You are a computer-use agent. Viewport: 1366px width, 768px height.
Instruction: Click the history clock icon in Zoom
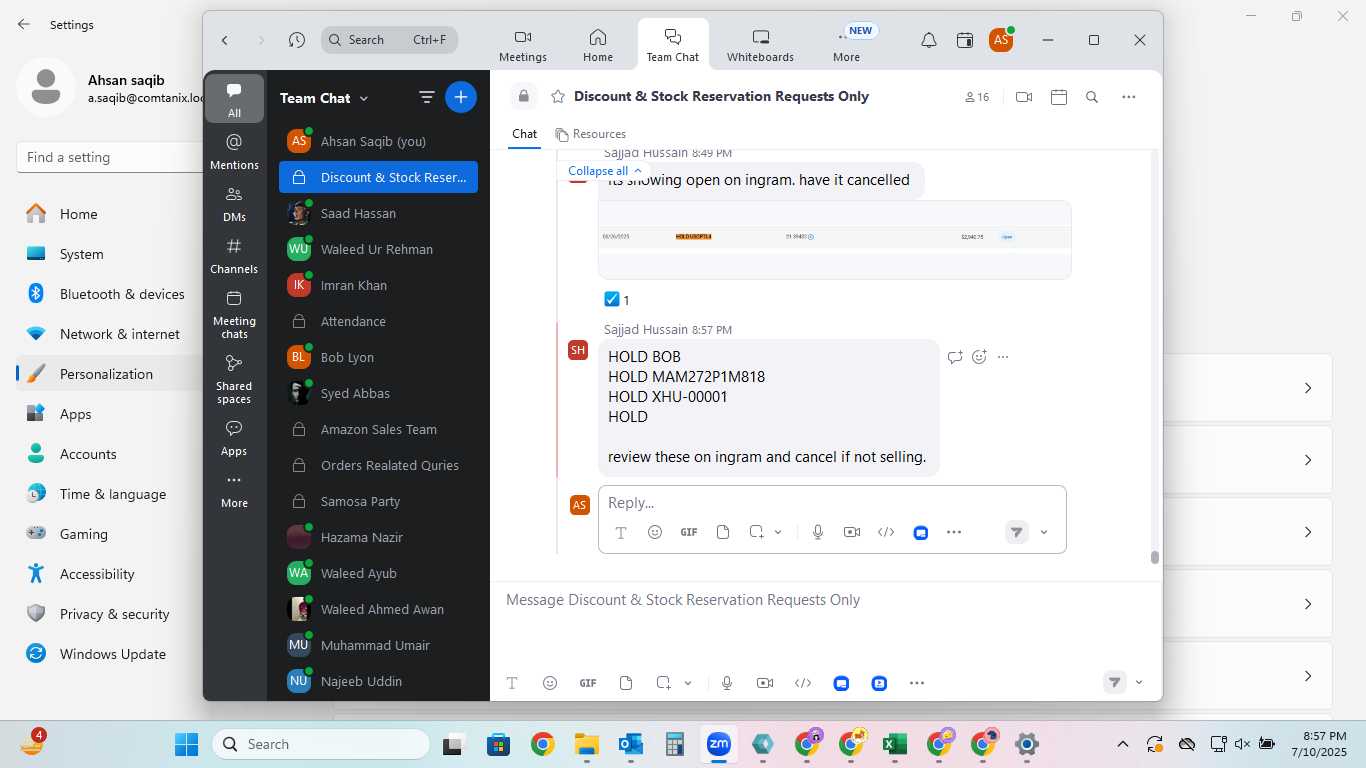(x=297, y=40)
